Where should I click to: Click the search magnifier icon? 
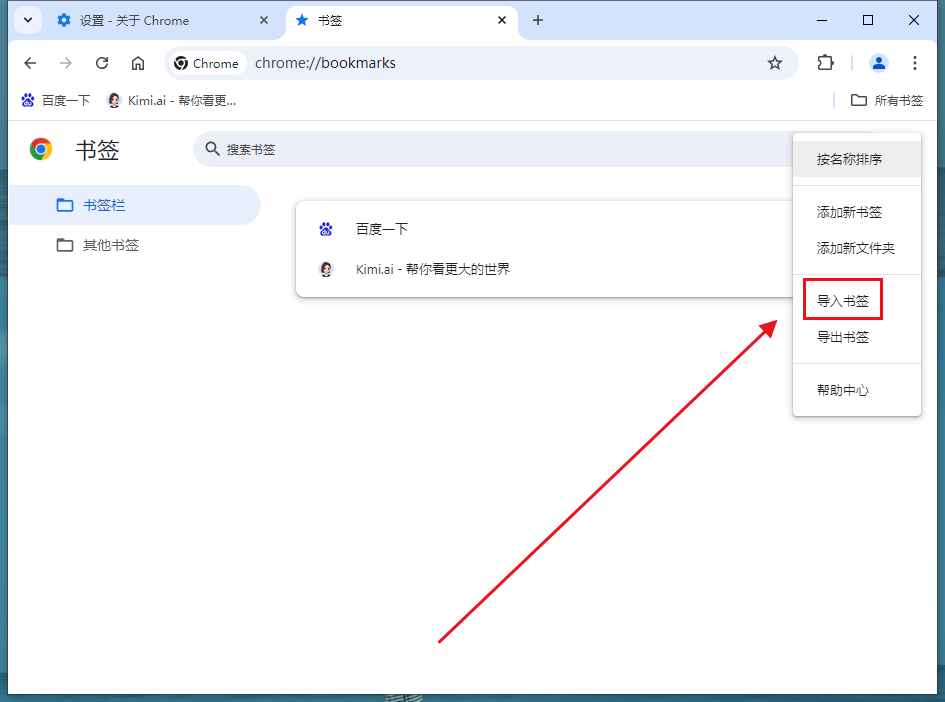click(212, 149)
